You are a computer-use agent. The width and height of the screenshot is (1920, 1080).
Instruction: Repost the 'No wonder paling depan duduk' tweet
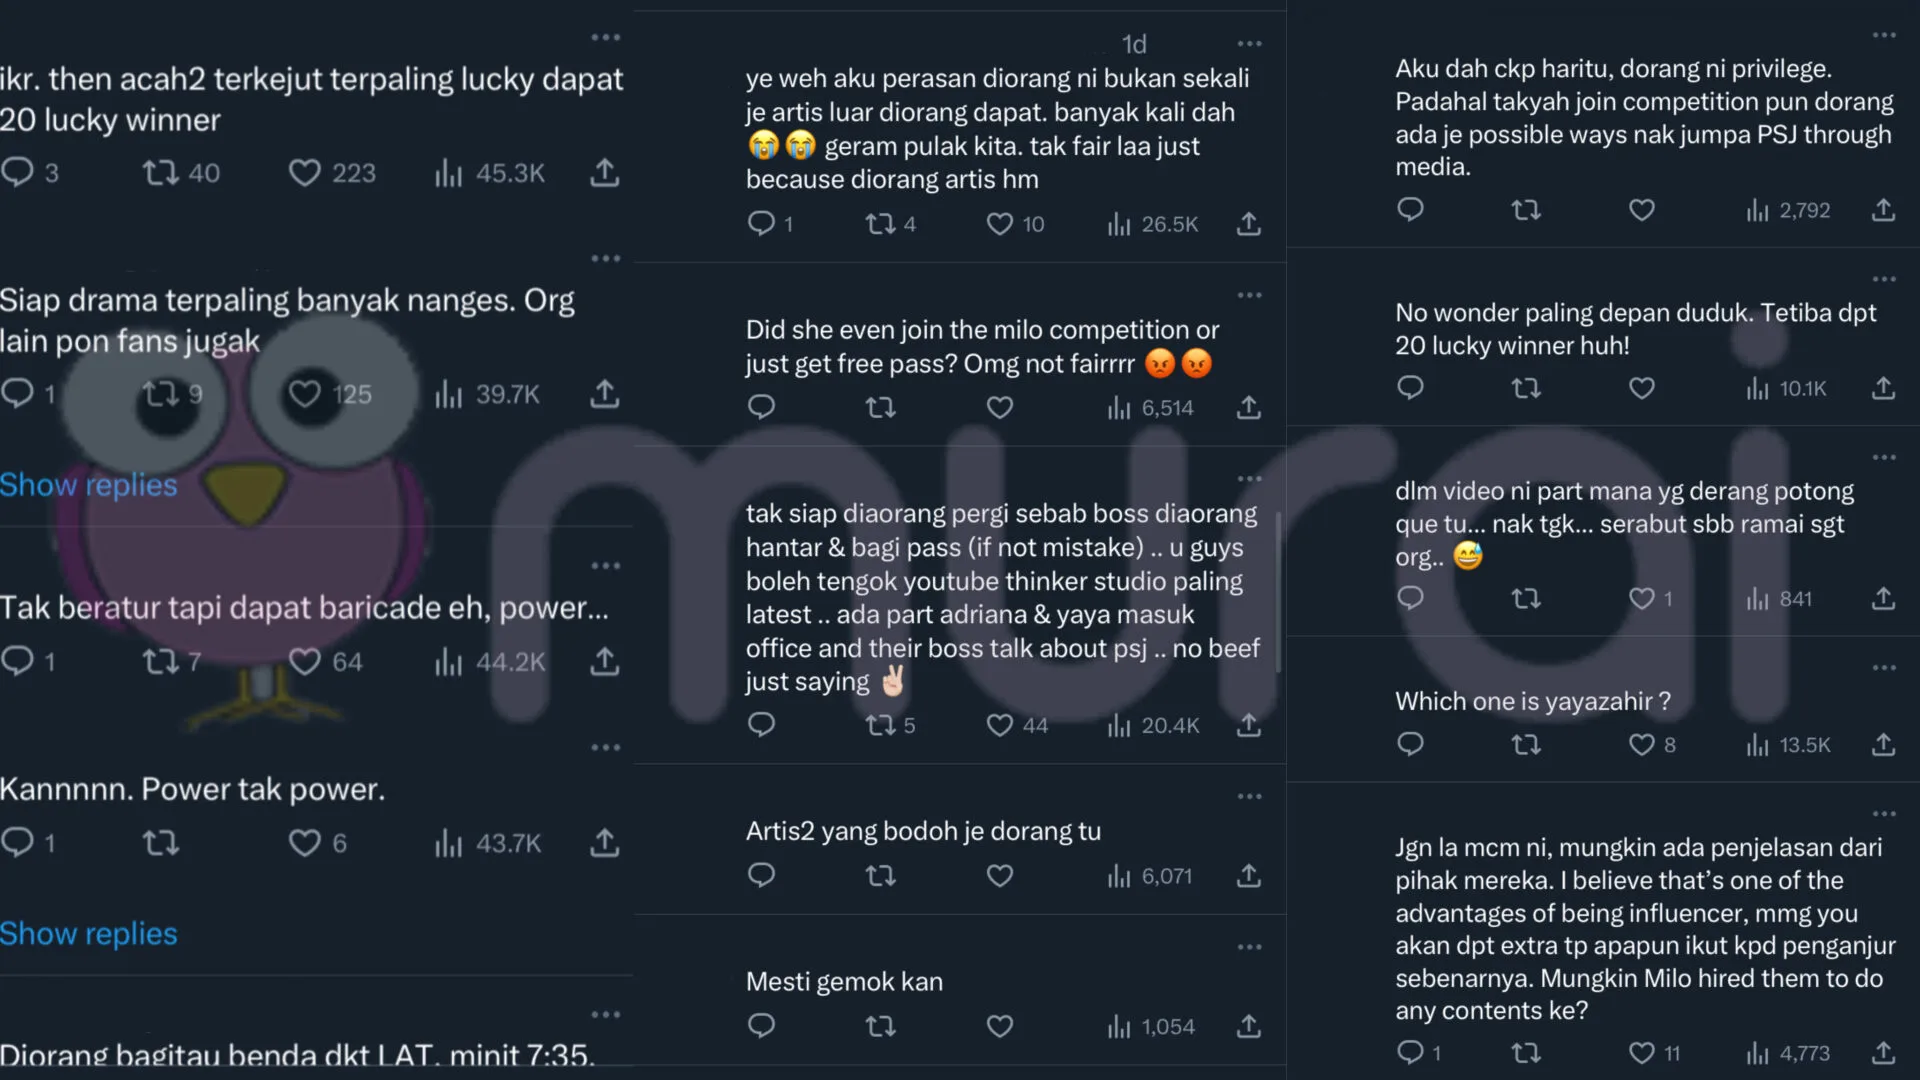(x=1525, y=388)
